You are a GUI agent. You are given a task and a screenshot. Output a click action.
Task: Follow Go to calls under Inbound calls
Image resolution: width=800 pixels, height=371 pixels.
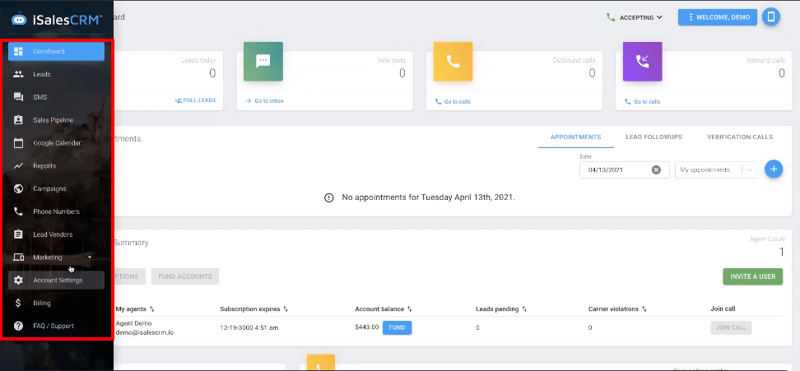coord(642,102)
